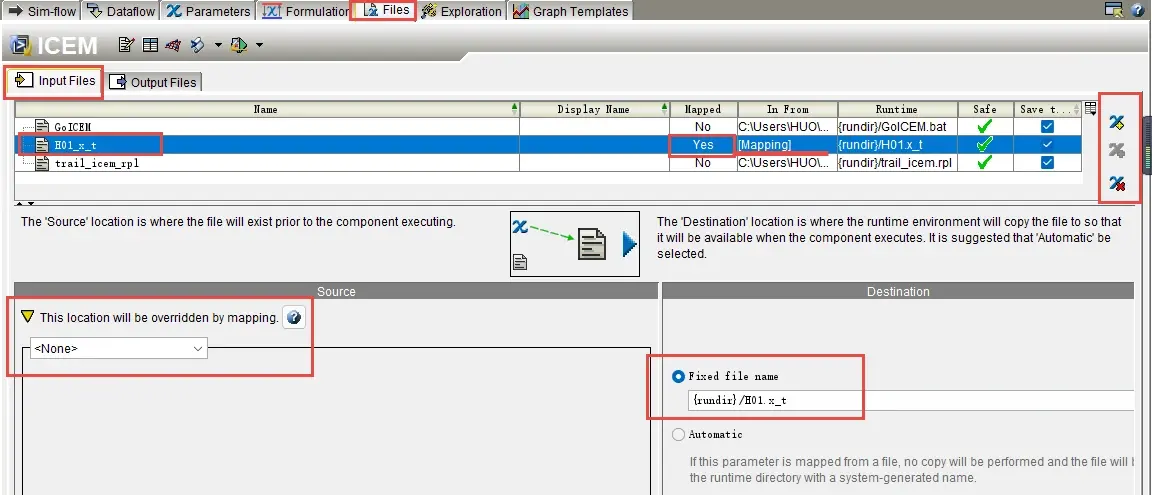Open the notepad editor icon beside ICEM
1152x495 pixels.
pos(126,46)
